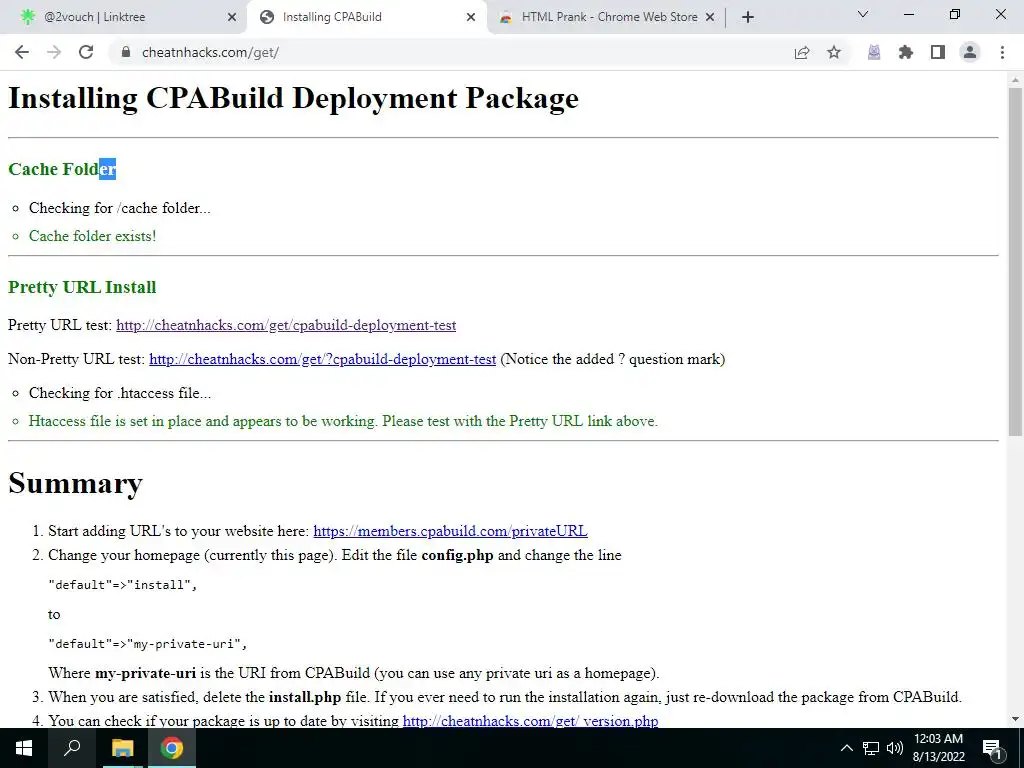Click Chrome icon in taskbar

172,748
